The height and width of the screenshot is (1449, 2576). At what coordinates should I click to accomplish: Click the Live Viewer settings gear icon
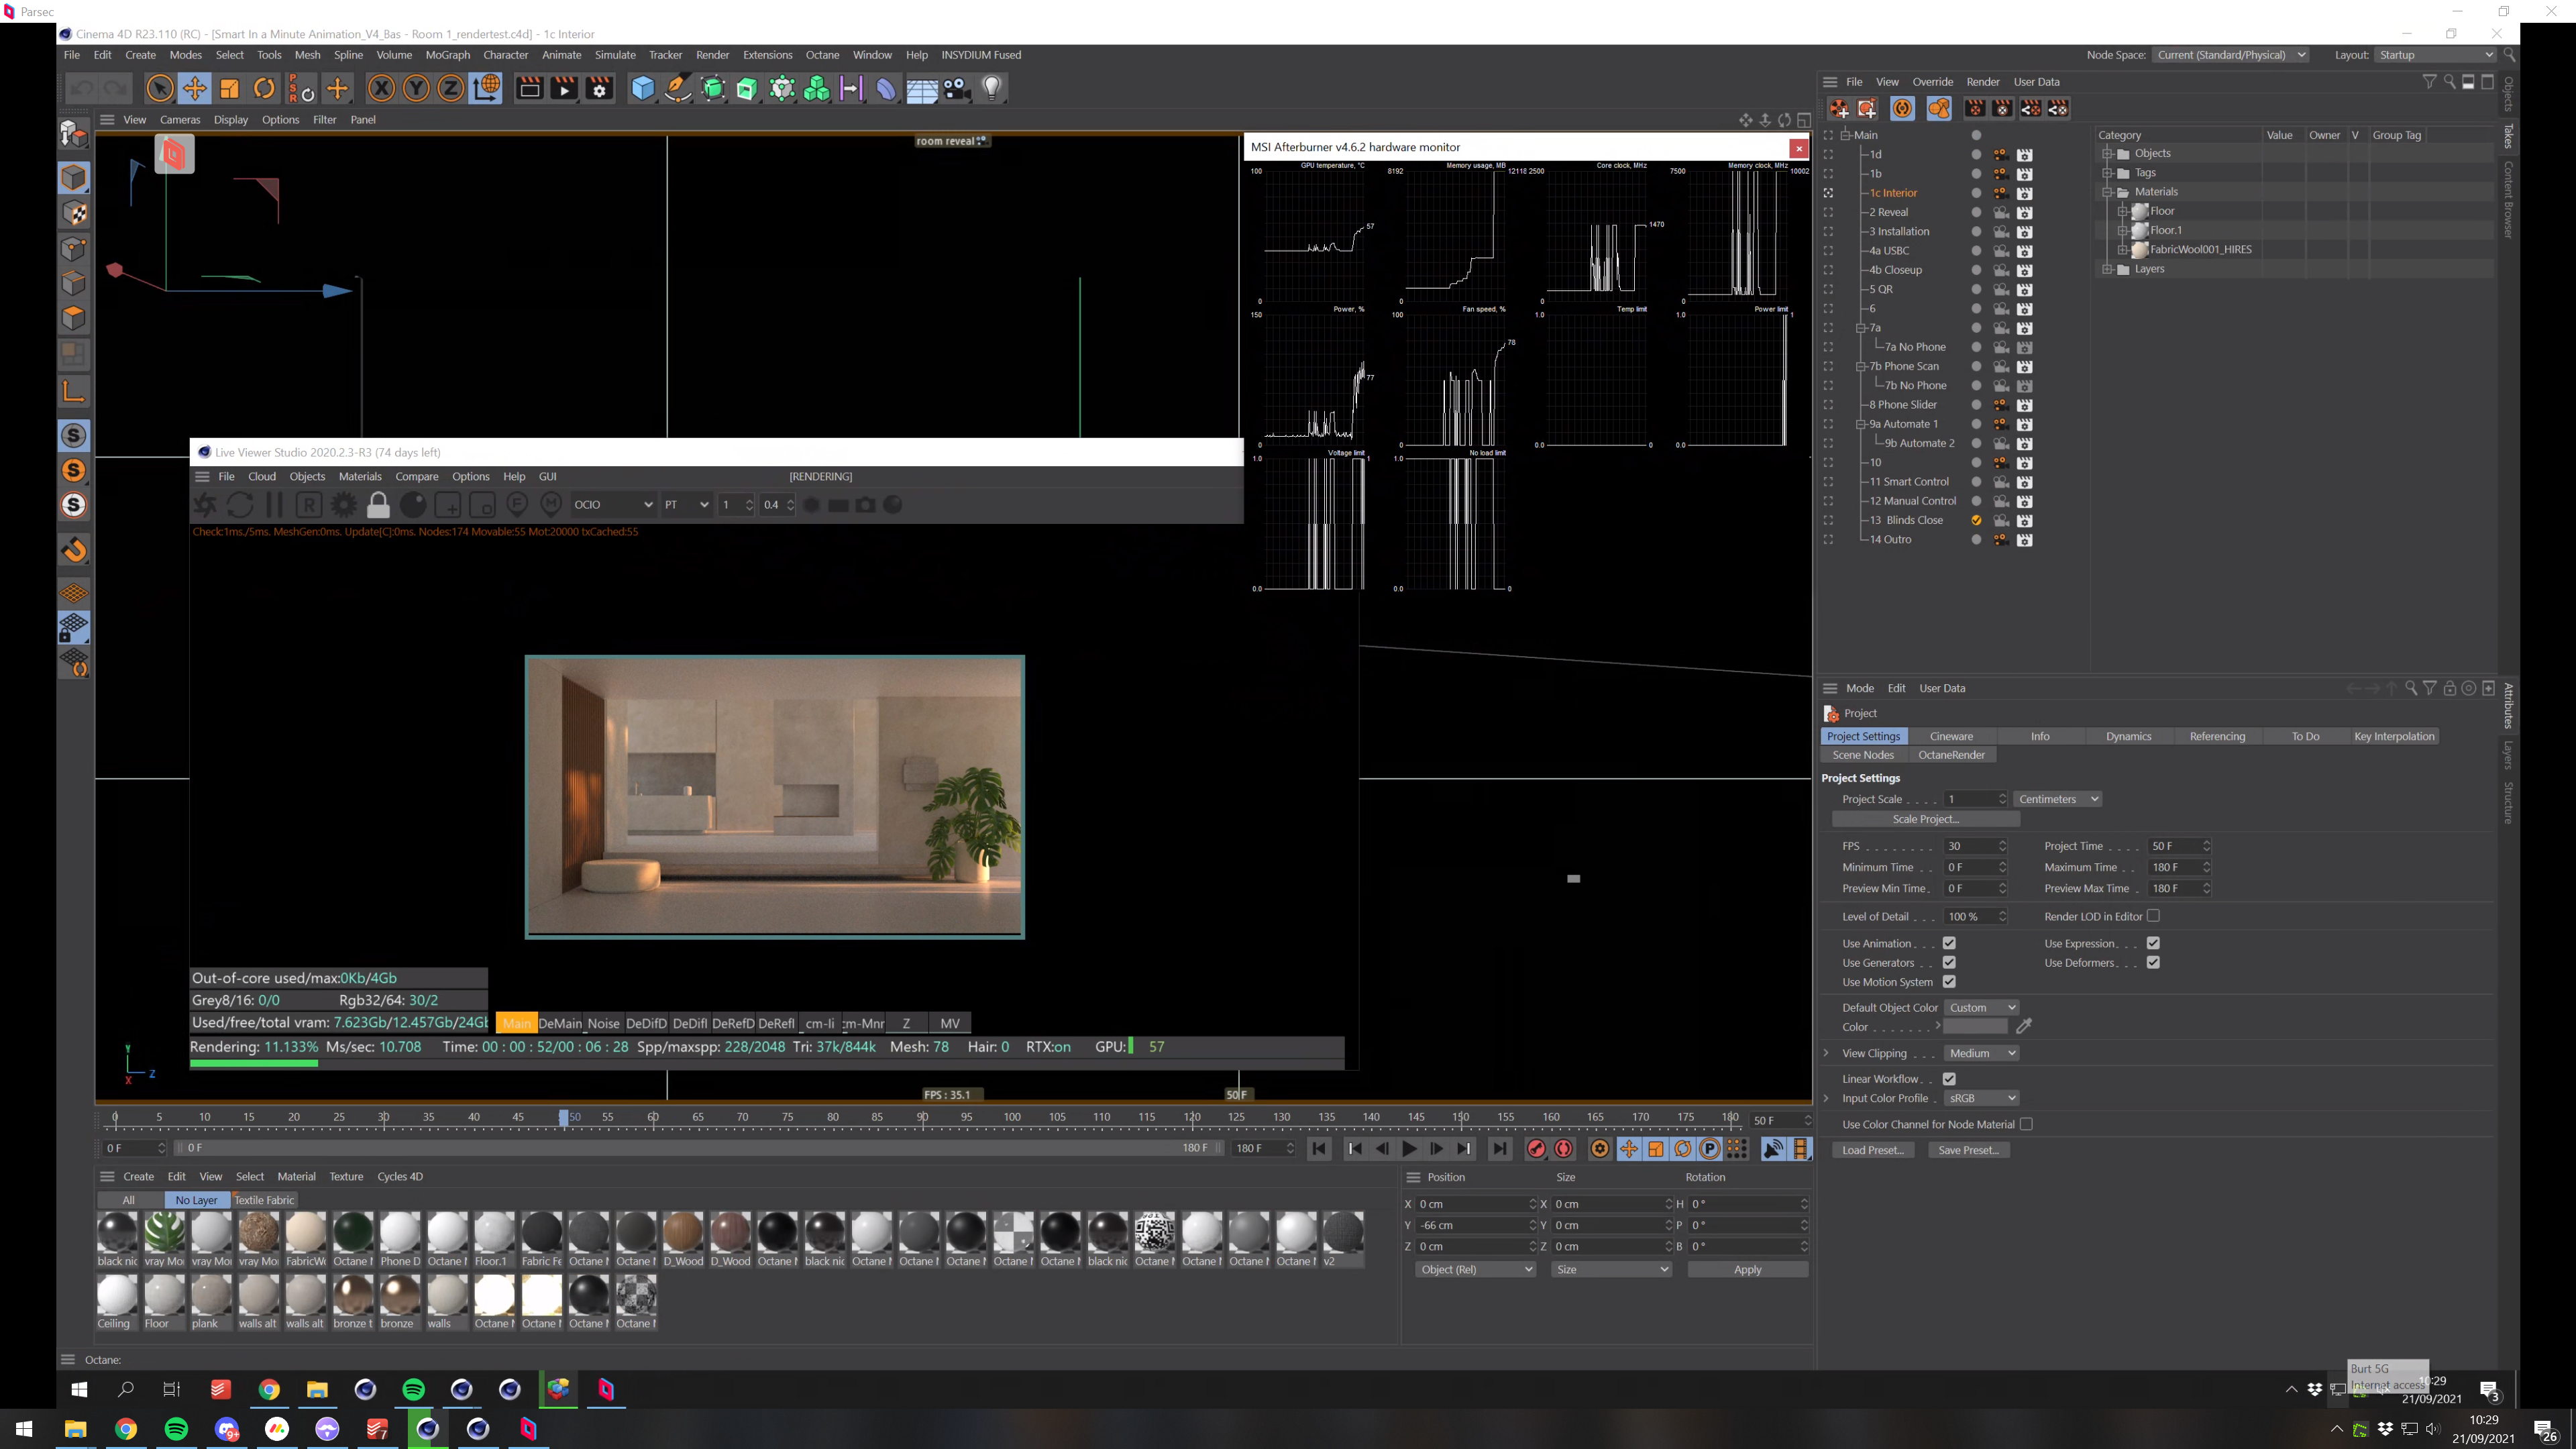pyautogui.click(x=343, y=505)
